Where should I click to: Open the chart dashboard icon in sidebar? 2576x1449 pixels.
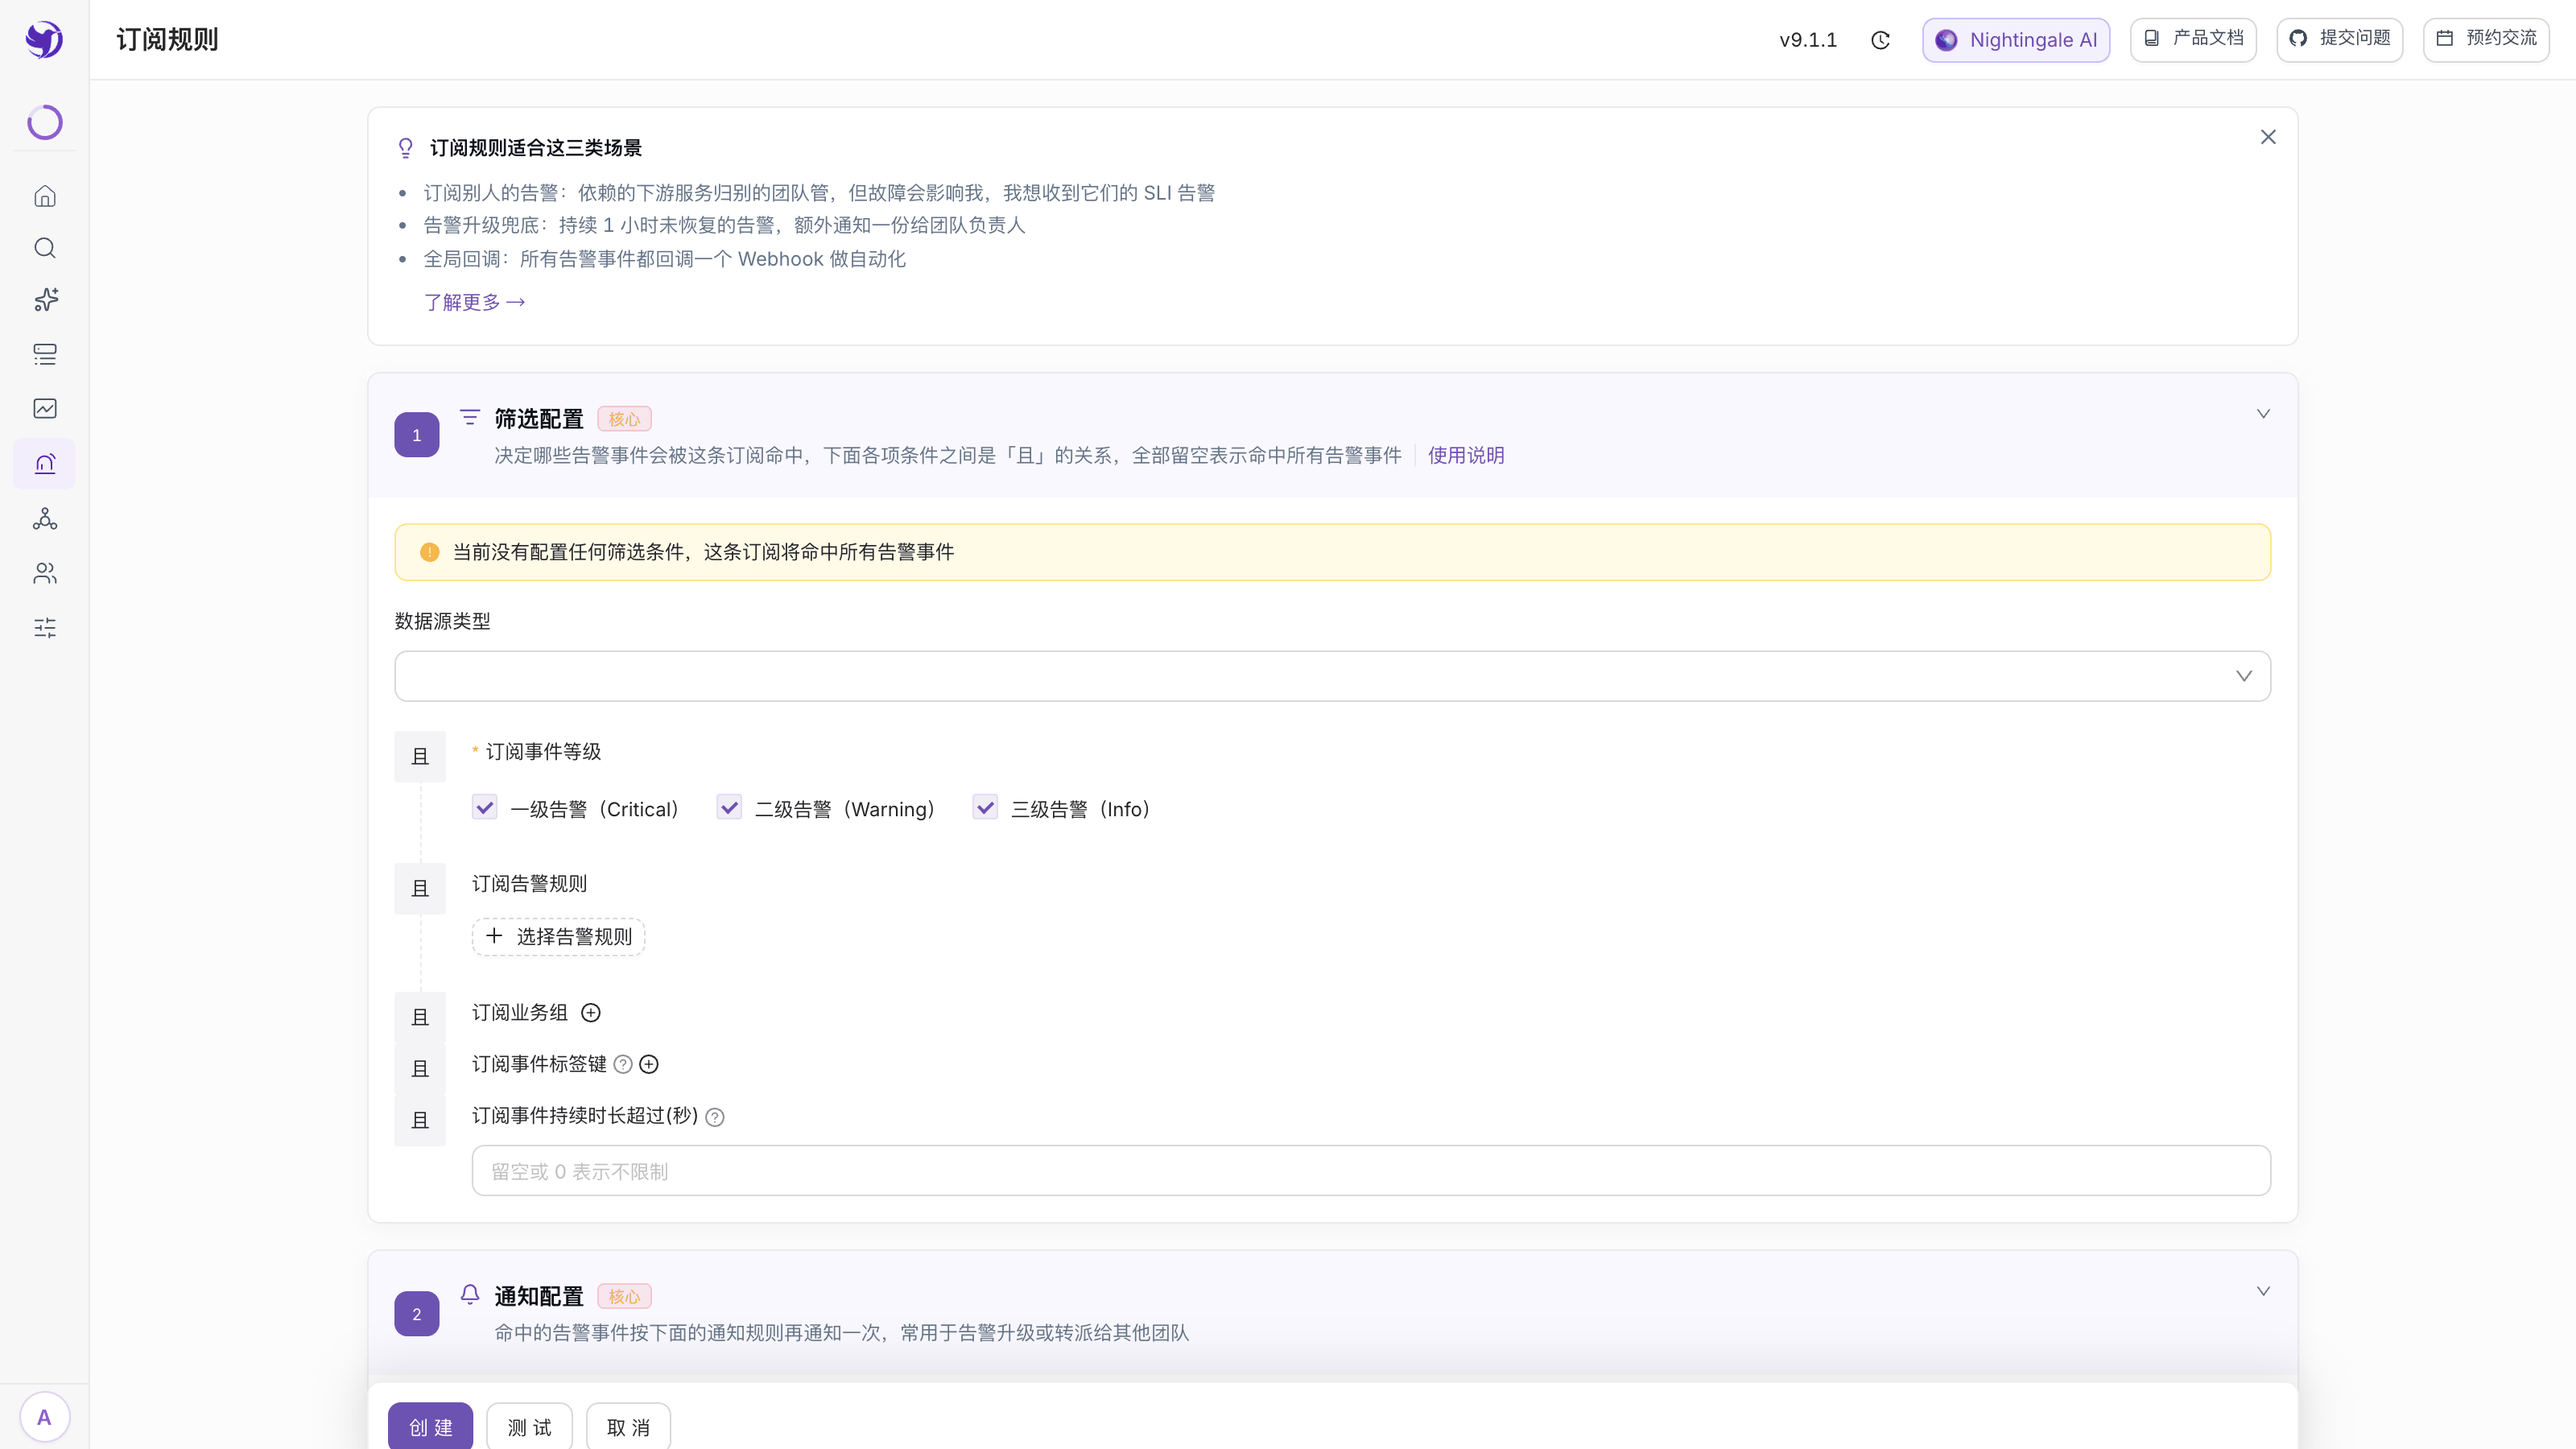pyautogui.click(x=45, y=408)
